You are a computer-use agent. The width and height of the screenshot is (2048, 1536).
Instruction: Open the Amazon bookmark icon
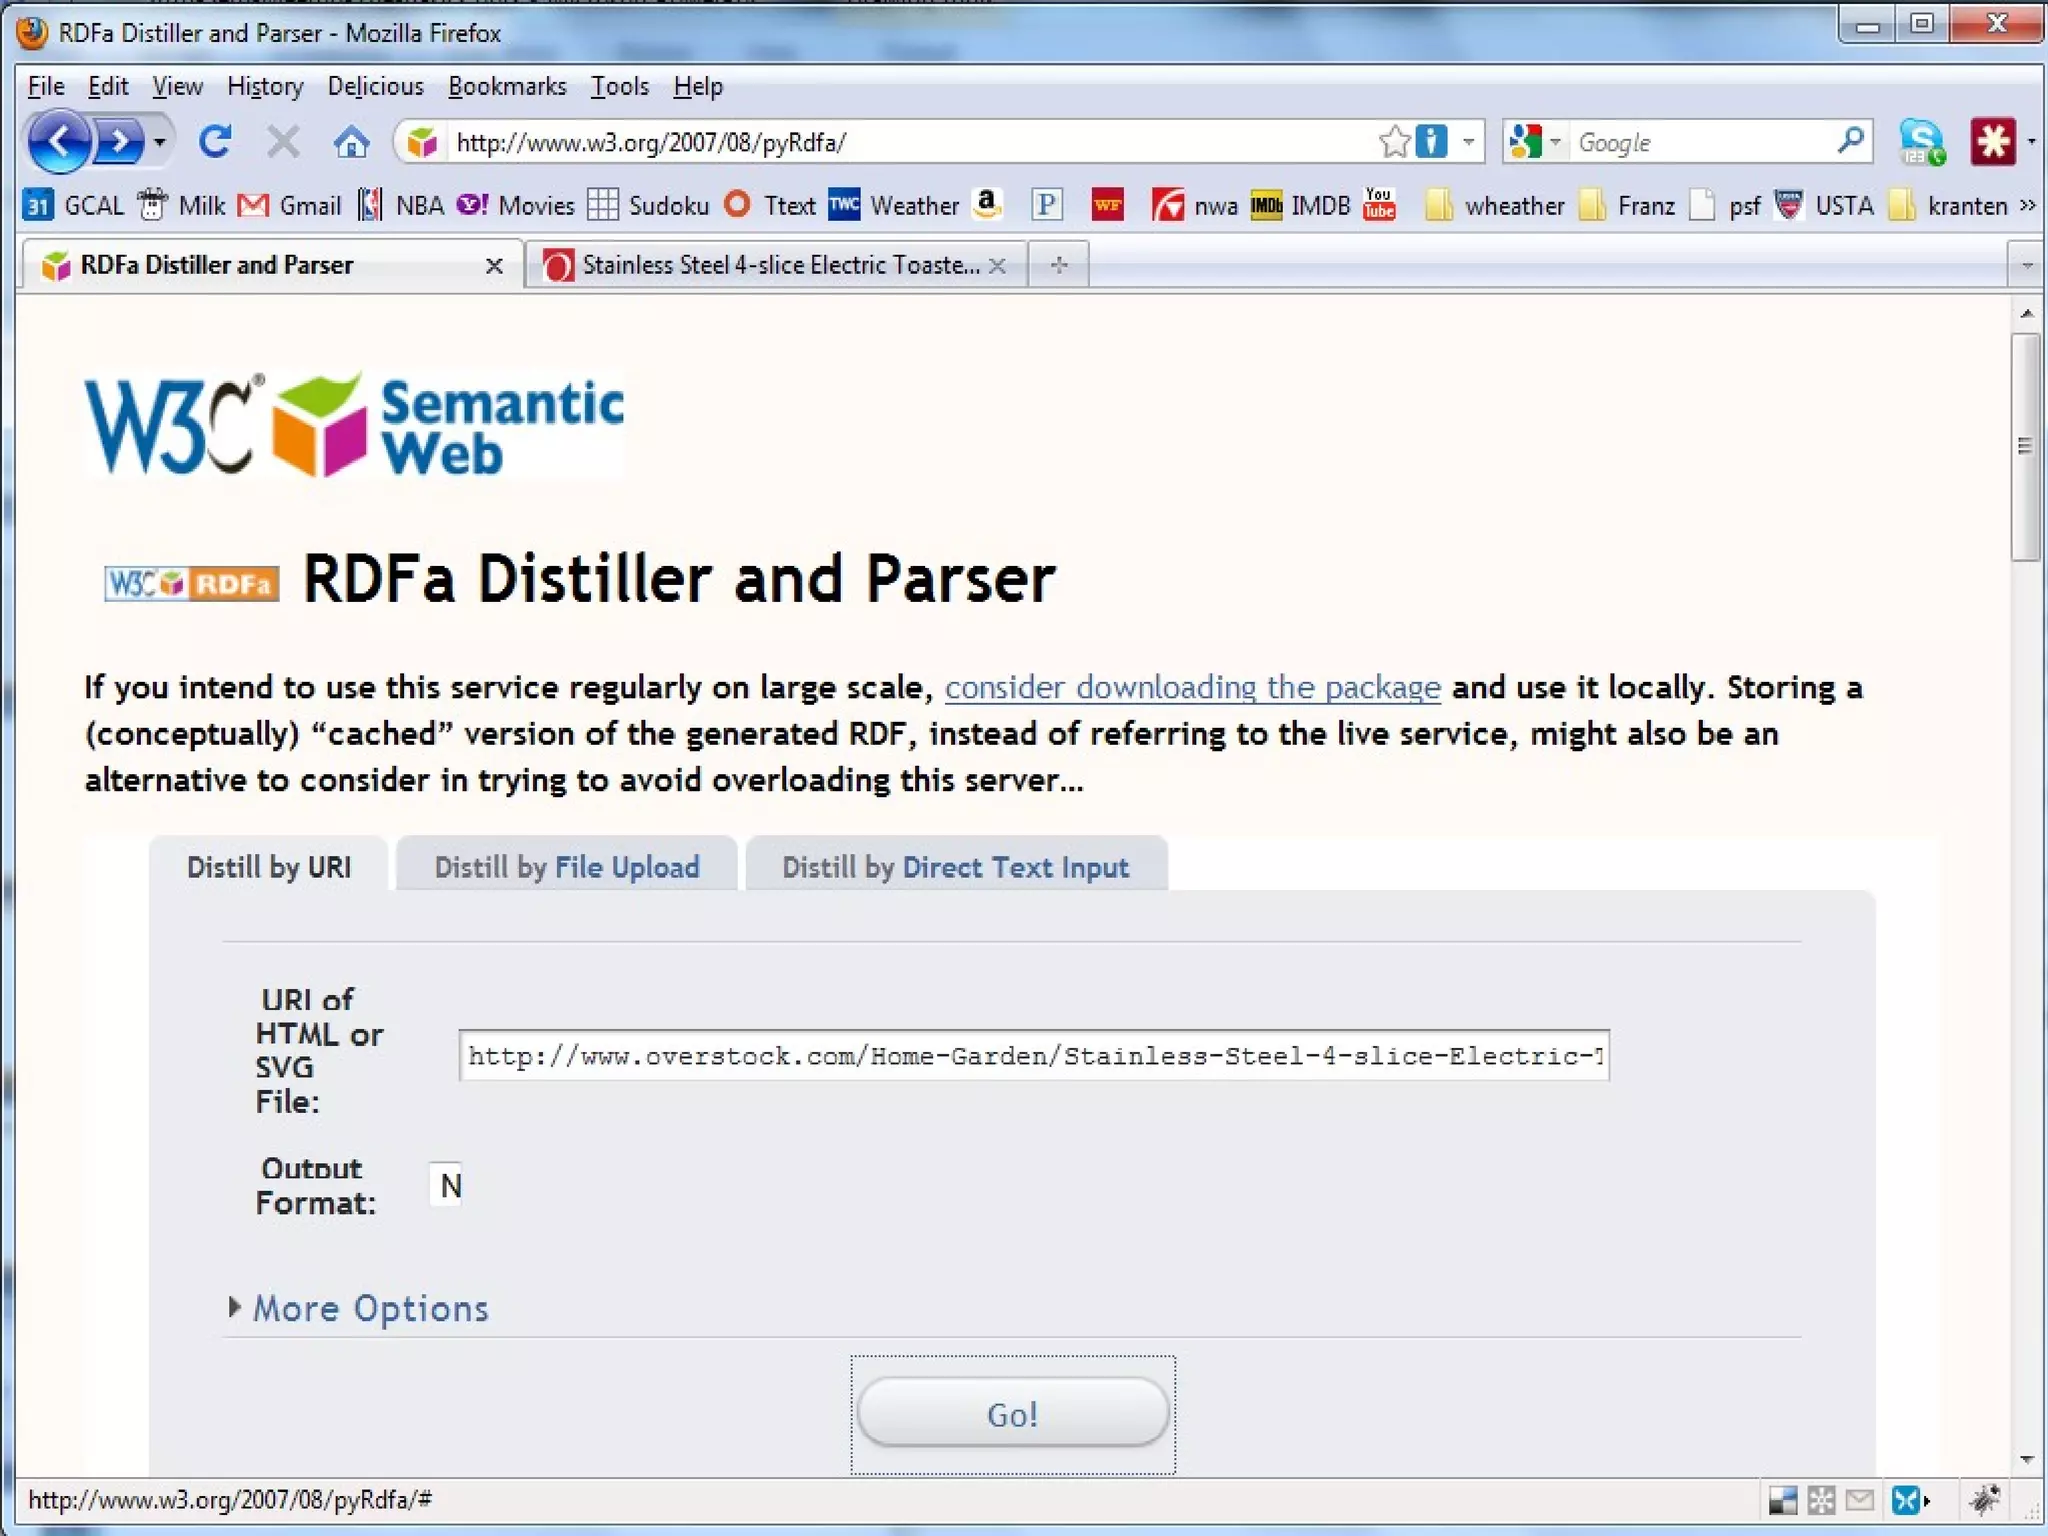[x=987, y=205]
